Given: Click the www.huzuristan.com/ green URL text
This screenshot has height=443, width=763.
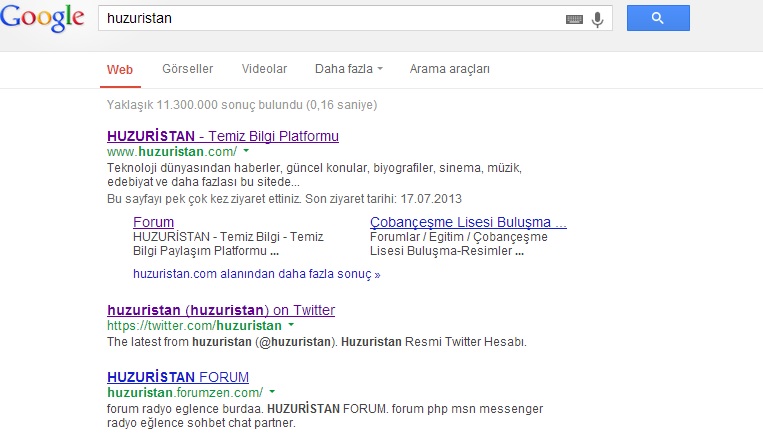Looking at the screenshot, I should (172, 151).
